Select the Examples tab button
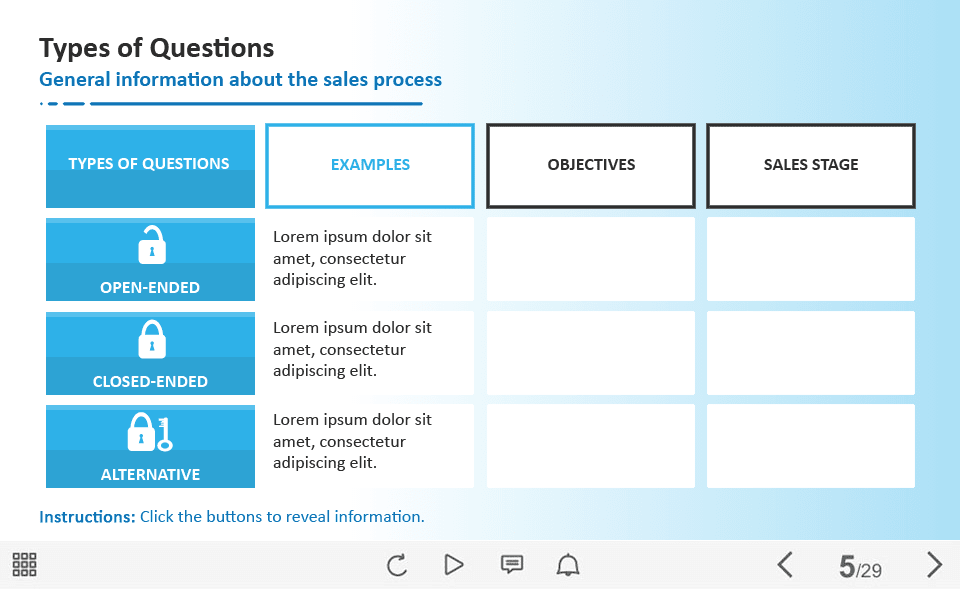The height and width of the screenshot is (590, 960). [370, 165]
